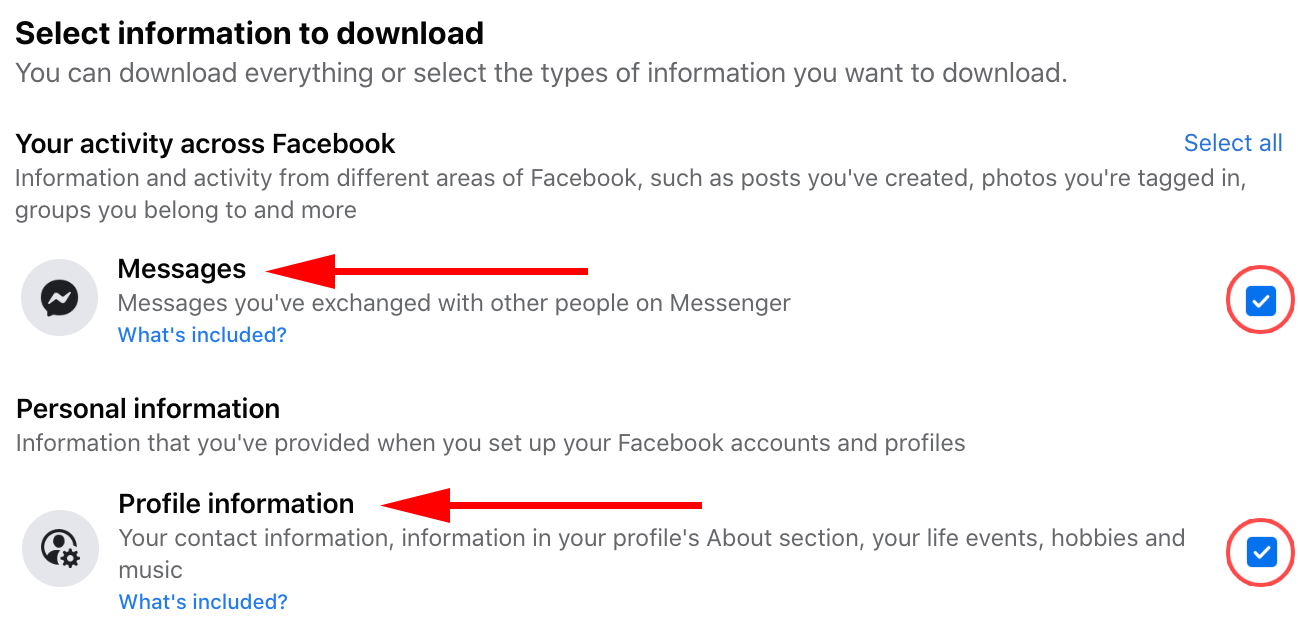The image size is (1298, 633).
Task: Click the Personal information section header
Action: [147, 408]
